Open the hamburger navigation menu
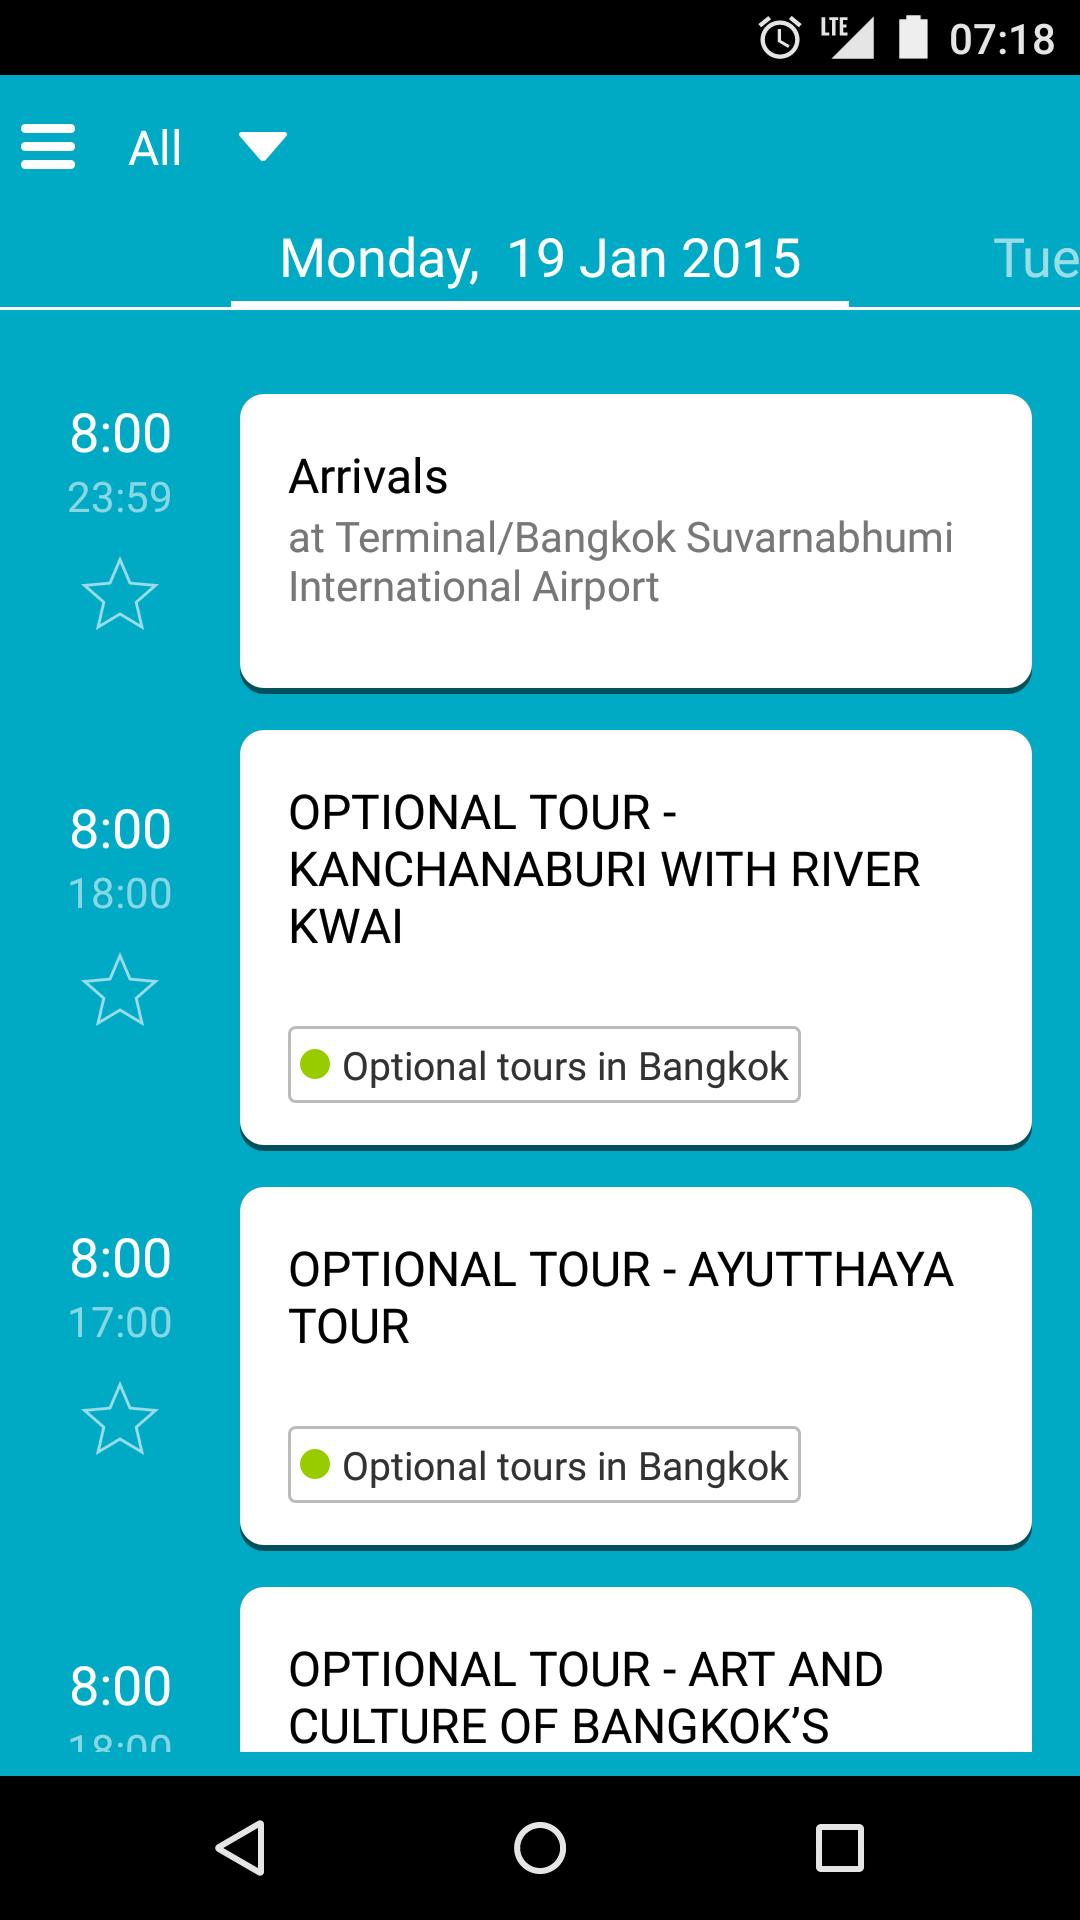This screenshot has height=1920, width=1080. coord(48,147)
